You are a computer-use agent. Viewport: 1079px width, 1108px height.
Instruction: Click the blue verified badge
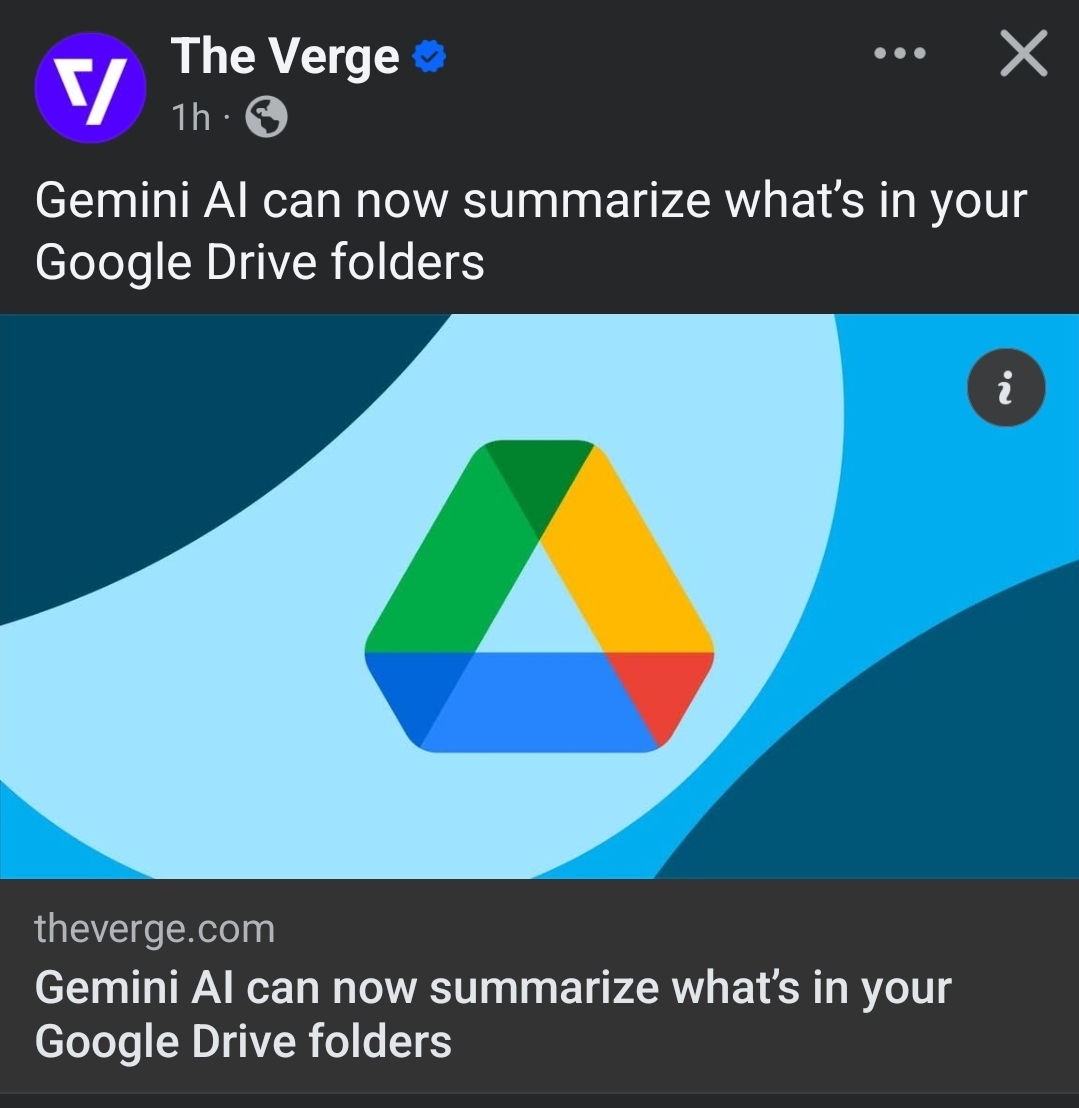(428, 58)
